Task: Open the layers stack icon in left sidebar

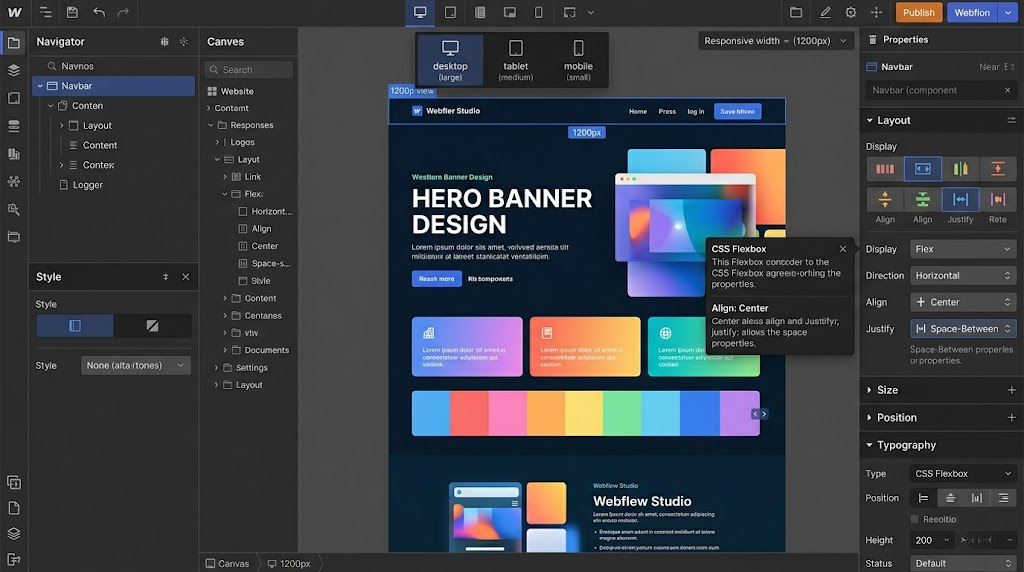Action: [14, 70]
